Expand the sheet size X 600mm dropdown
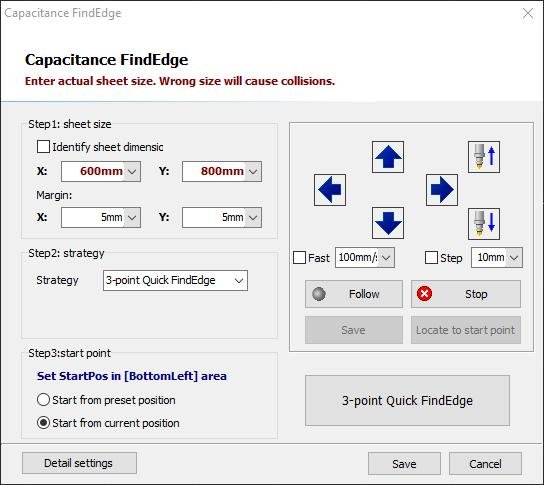Image resolution: width=544 pixels, height=485 pixels. [x=132, y=171]
